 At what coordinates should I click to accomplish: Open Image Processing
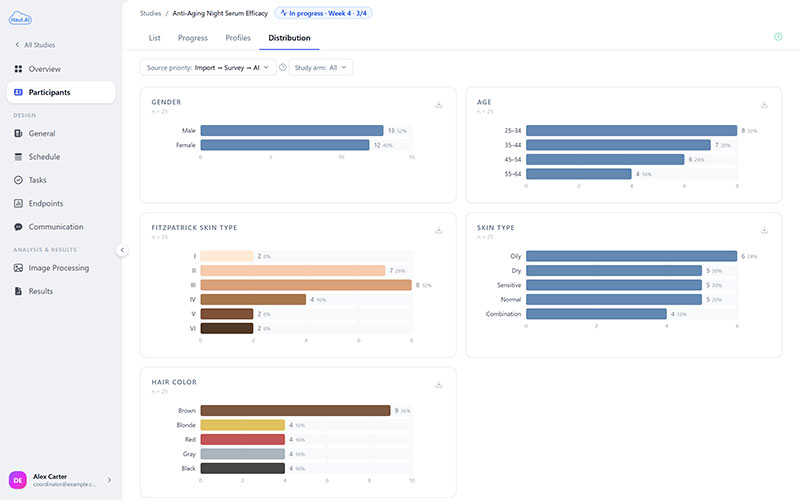[61, 268]
